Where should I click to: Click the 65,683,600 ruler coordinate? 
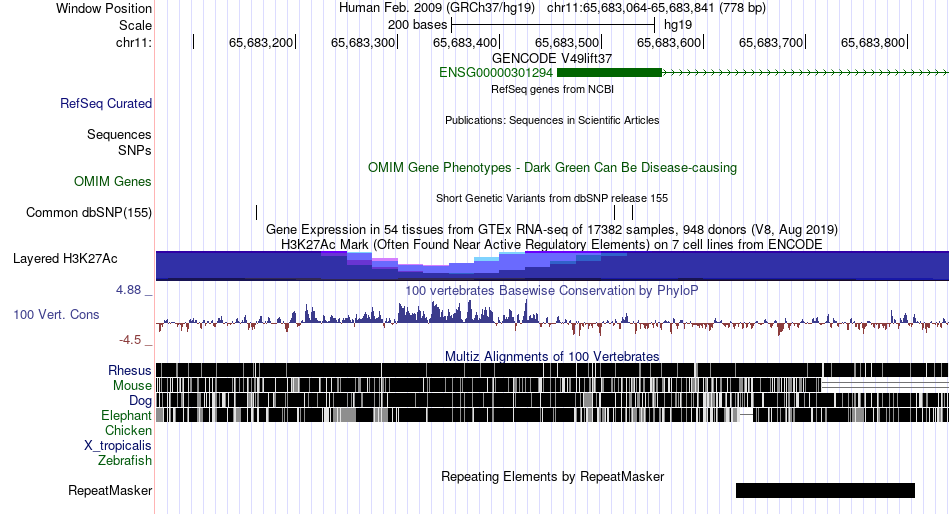[668, 42]
